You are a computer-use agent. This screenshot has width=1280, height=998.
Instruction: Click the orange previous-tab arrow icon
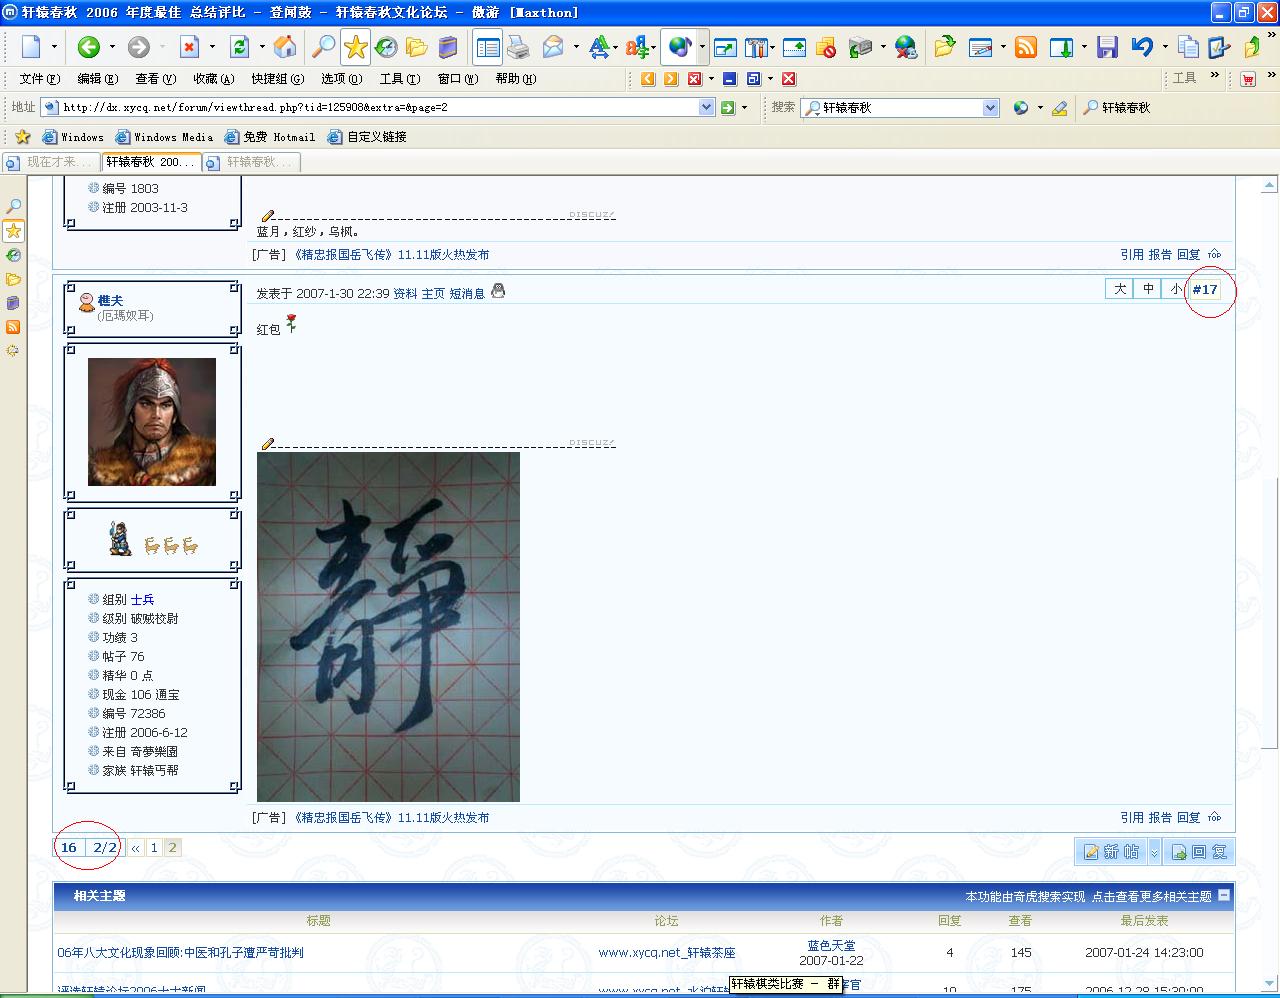pos(647,79)
